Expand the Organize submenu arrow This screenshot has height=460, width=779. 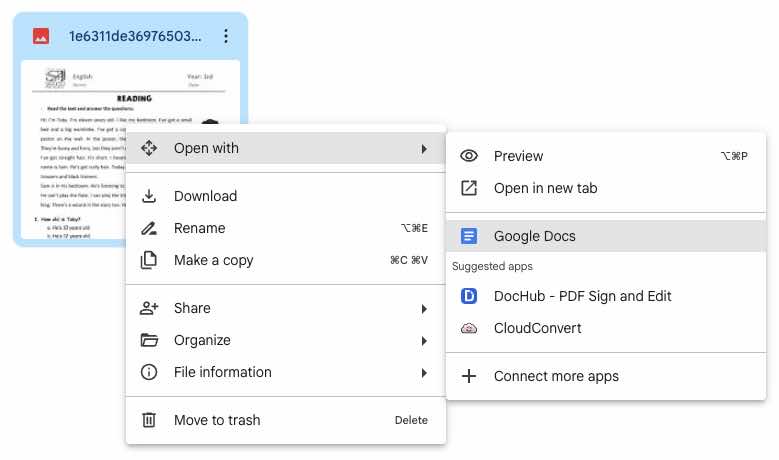424,341
